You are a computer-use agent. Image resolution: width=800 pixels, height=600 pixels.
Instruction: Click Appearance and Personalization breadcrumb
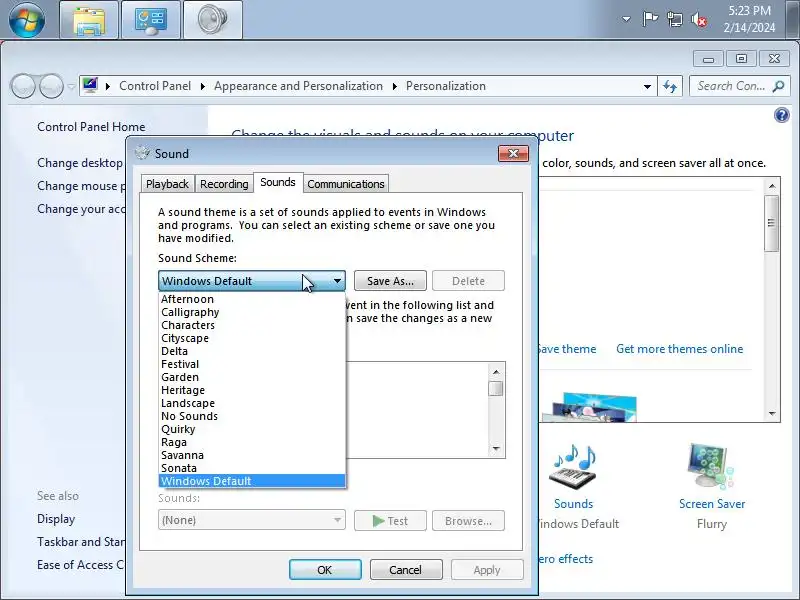(x=298, y=86)
